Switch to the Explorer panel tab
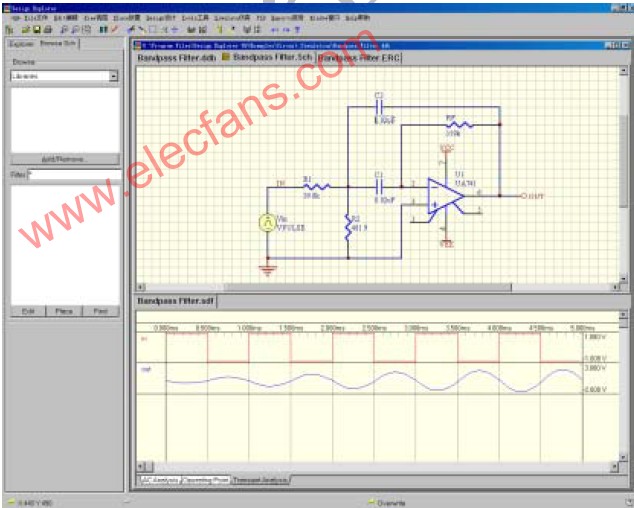This screenshot has height=508, width=634. point(20,44)
